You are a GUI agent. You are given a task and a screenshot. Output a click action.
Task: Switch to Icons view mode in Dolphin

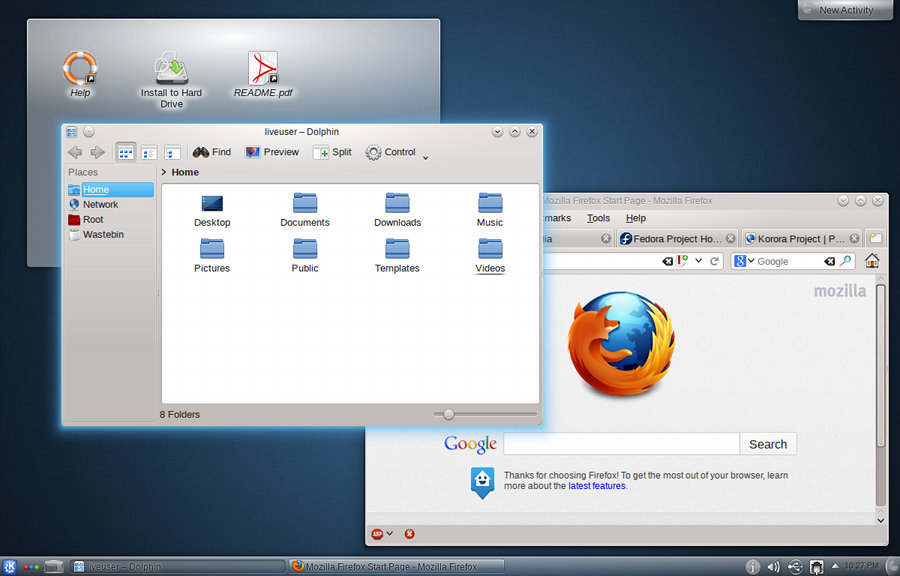point(125,152)
